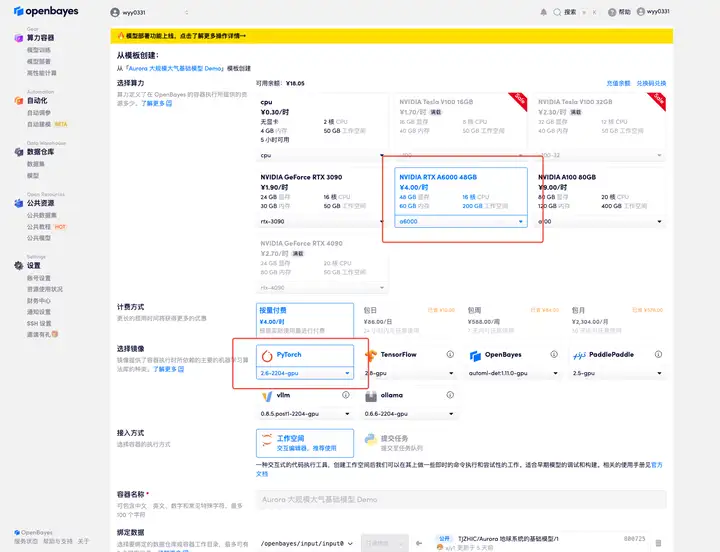The image size is (720, 552).
Task: Open PyTorch version dropdown 2.6-2204-gpu
Action: 305,373
